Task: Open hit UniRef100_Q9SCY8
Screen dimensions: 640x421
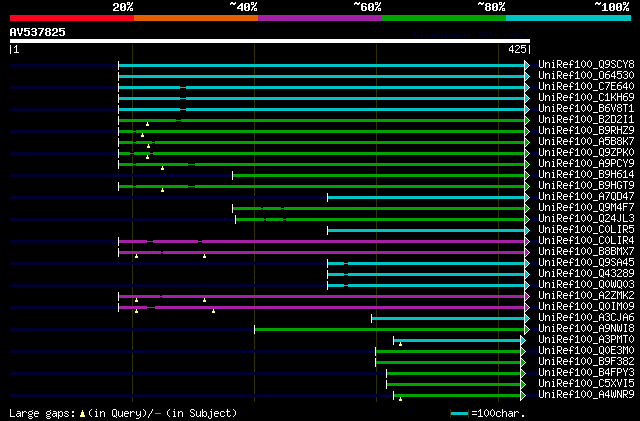Action: pos(586,64)
